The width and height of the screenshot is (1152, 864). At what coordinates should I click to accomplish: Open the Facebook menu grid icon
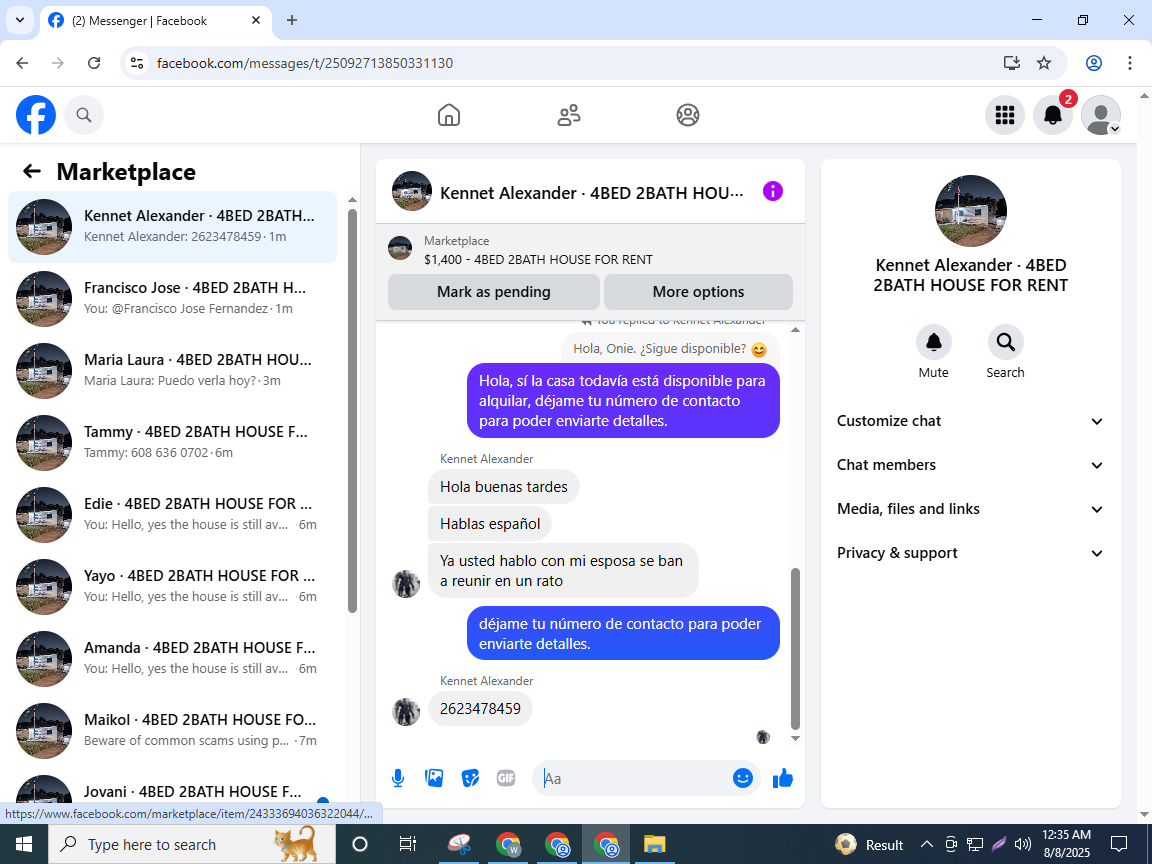pyautogui.click(x=1004, y=115)
